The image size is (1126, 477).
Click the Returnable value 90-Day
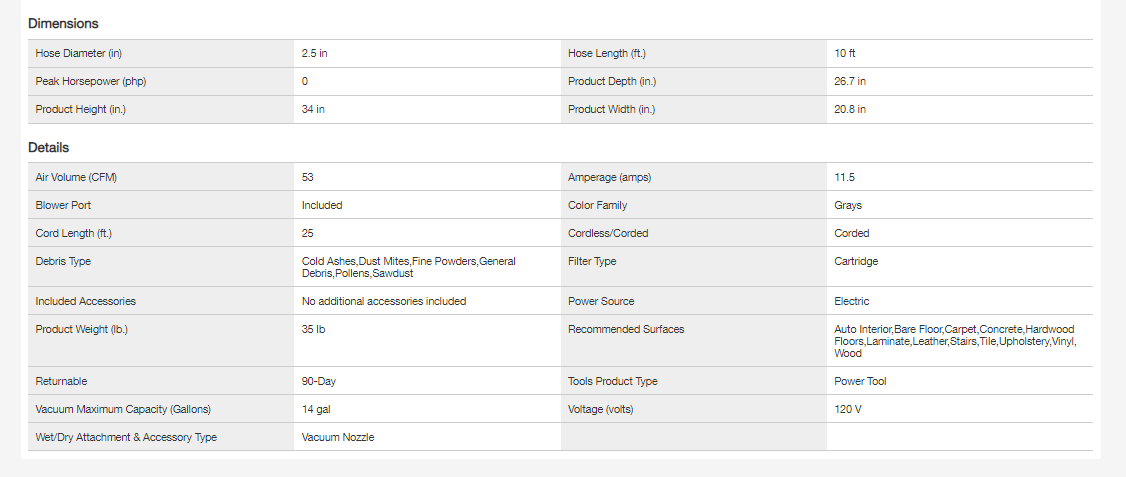click(319, 381)
